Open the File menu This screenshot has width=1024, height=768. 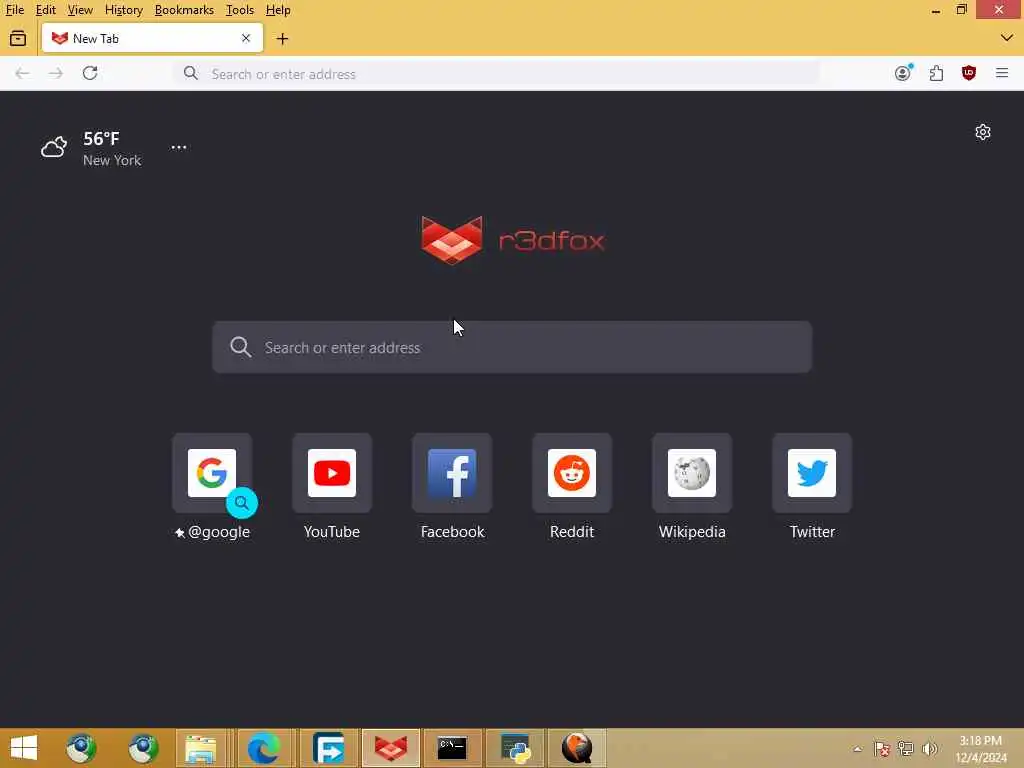tap(14, 10)
